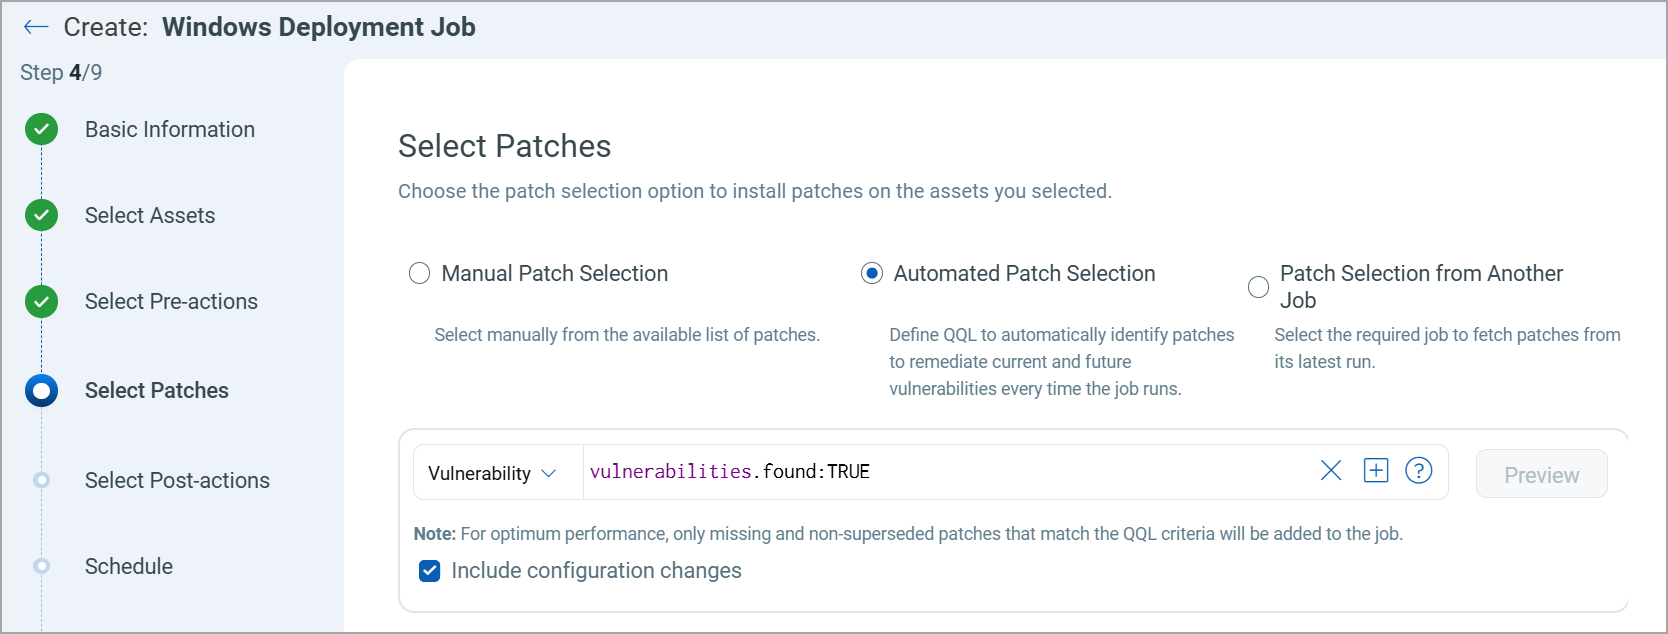Open the Select Post-actions step
Viewport: 1668px width, 634px height.
click(x=177, y=480)
